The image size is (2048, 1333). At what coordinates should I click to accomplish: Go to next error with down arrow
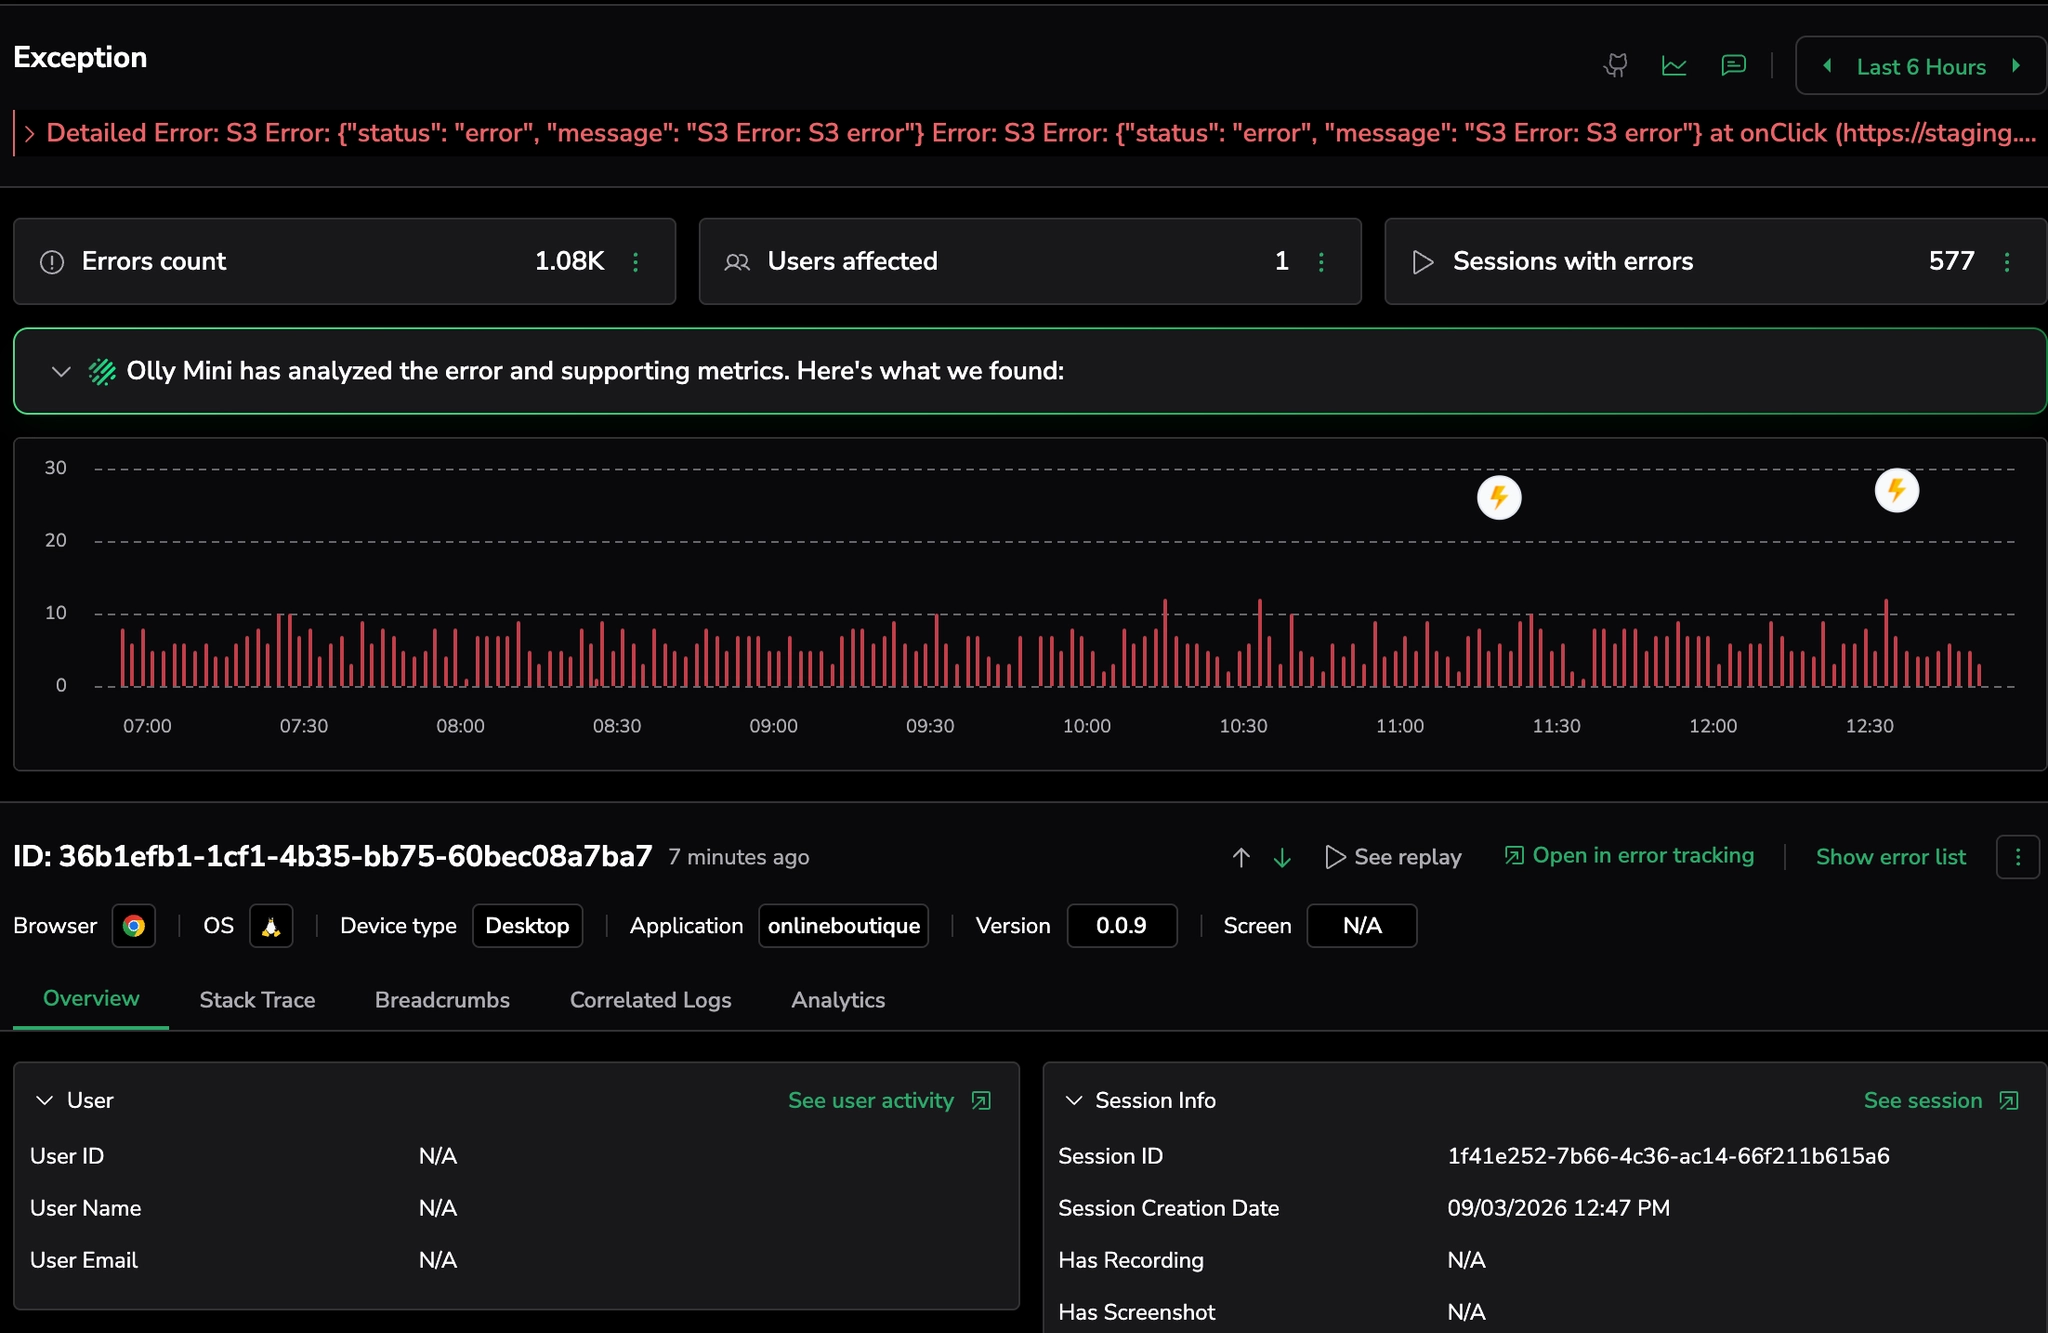[x=1282, y=858]
